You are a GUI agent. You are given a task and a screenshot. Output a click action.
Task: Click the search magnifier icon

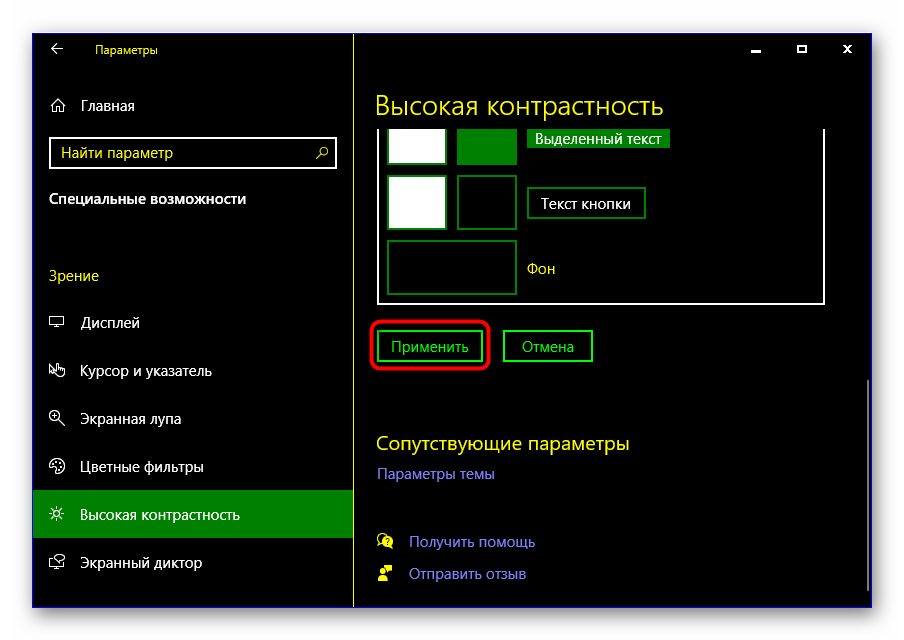322,153
